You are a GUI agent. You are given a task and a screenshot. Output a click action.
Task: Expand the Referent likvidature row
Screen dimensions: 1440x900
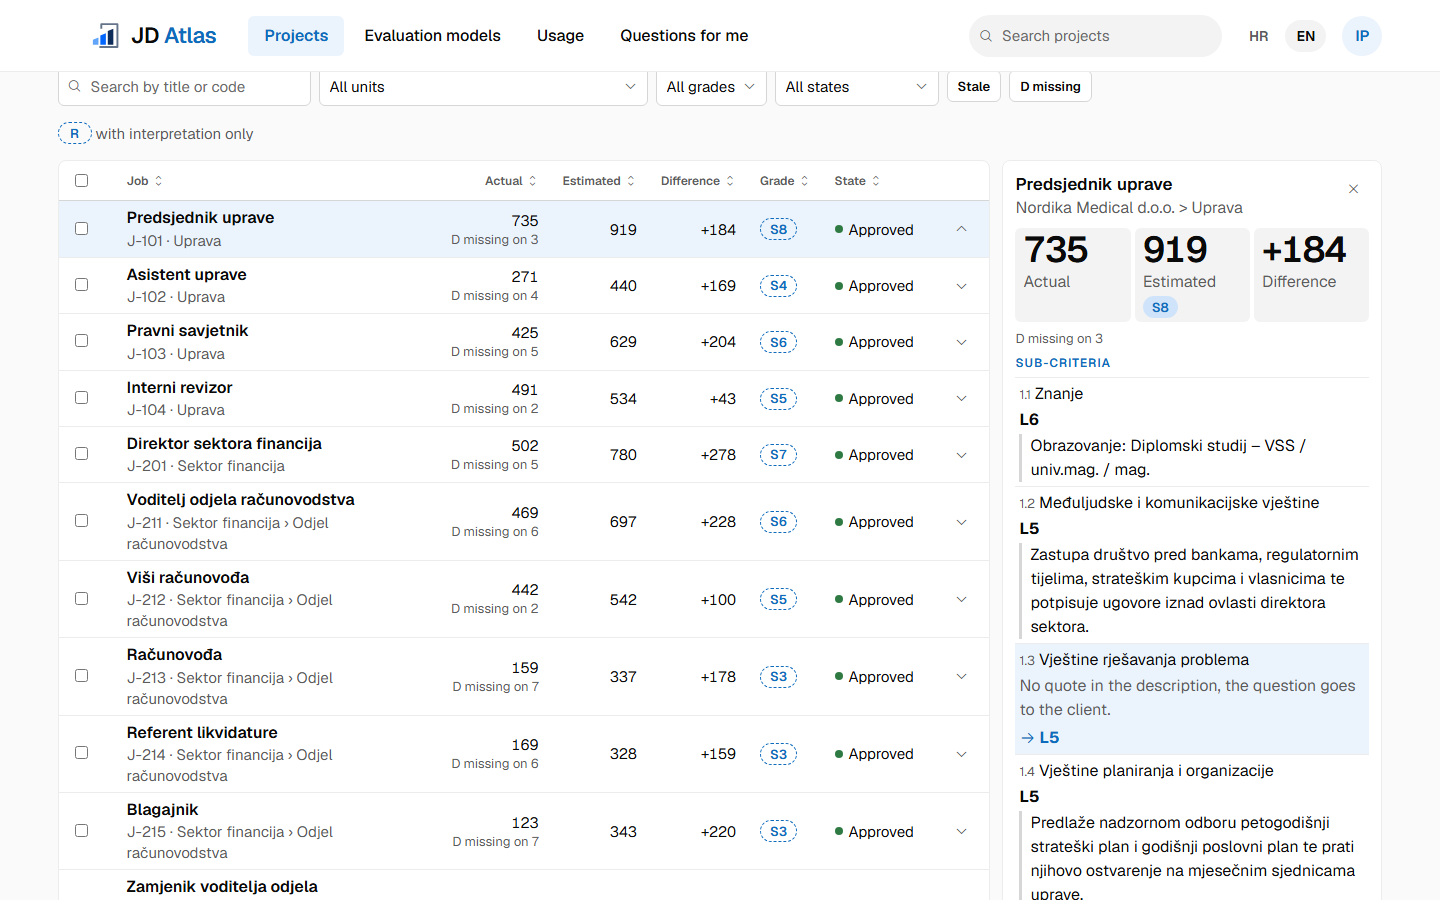tap(961, 754)
